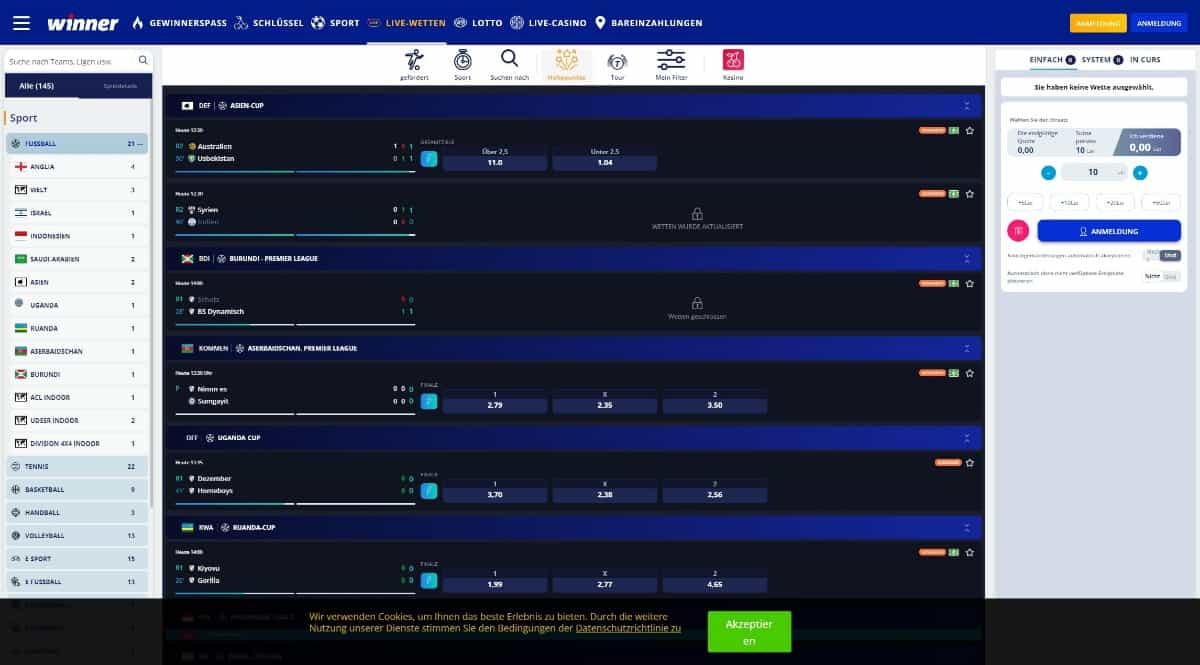The height and width of the screenshot is (665, 1200).
Task: Open the stopwatch filter icon
Action: [462, 63]
